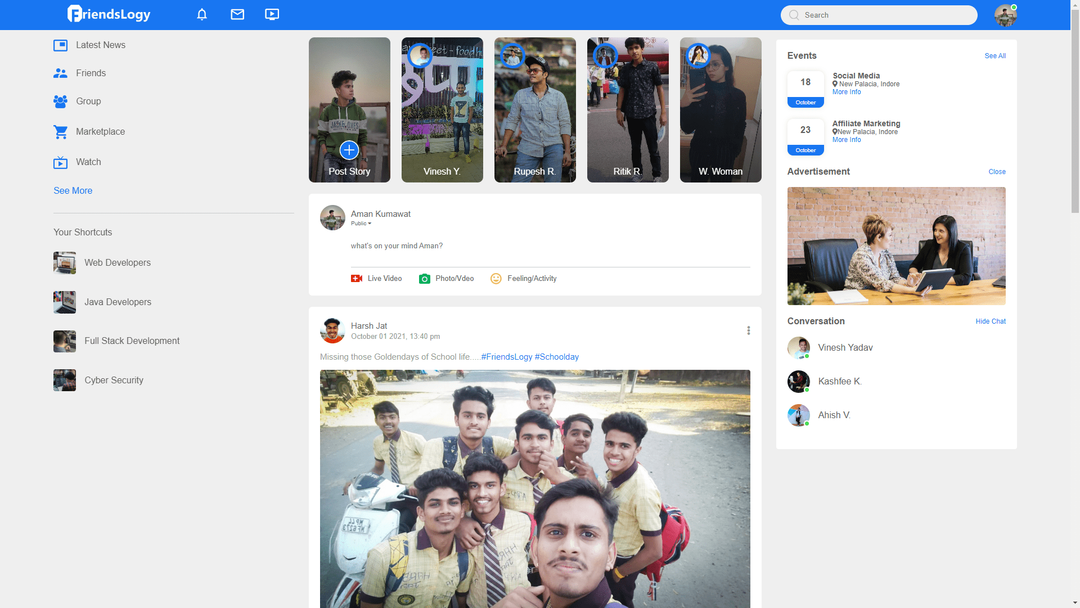Click the plus icon on Post Story
1080x608 pixels.
[x=349, y=150]
